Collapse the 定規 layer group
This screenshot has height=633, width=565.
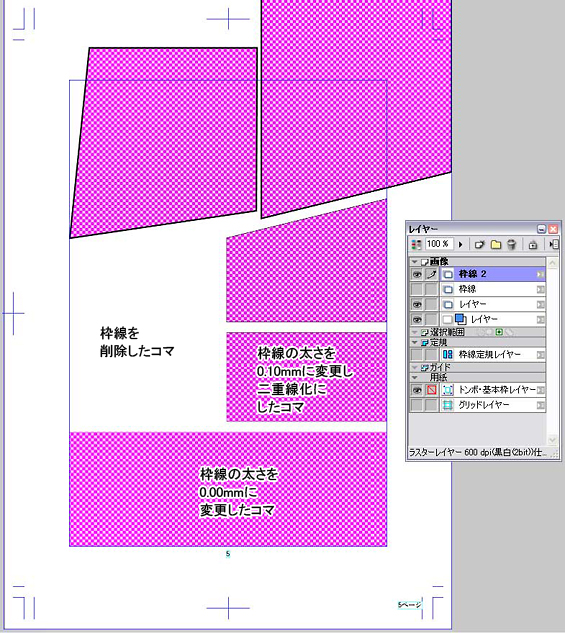pos(414,342)
